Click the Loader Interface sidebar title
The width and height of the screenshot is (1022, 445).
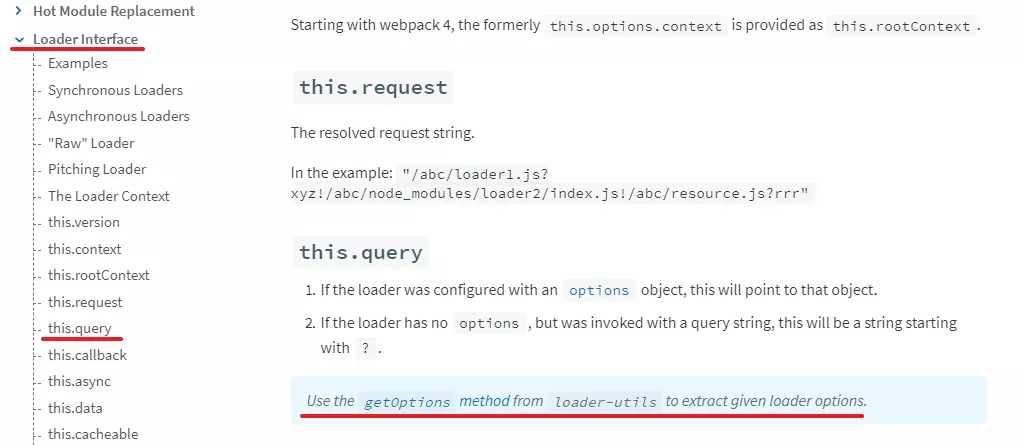(85, 40)
